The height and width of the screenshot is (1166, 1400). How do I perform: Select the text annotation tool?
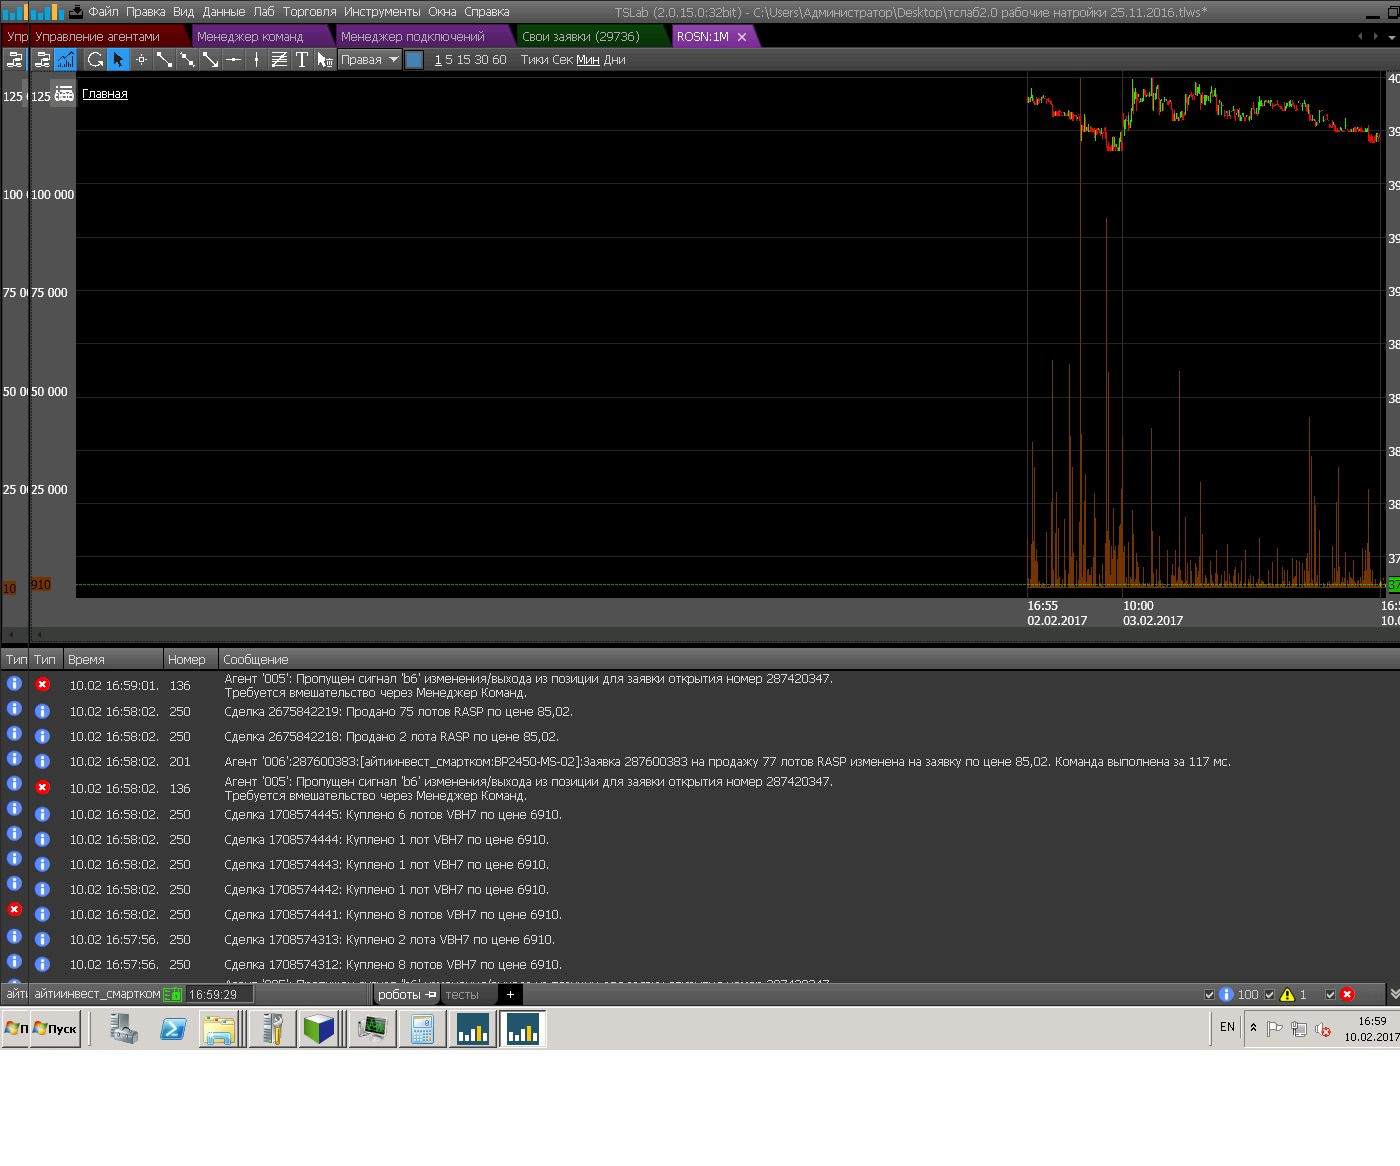tap(302, 60)
